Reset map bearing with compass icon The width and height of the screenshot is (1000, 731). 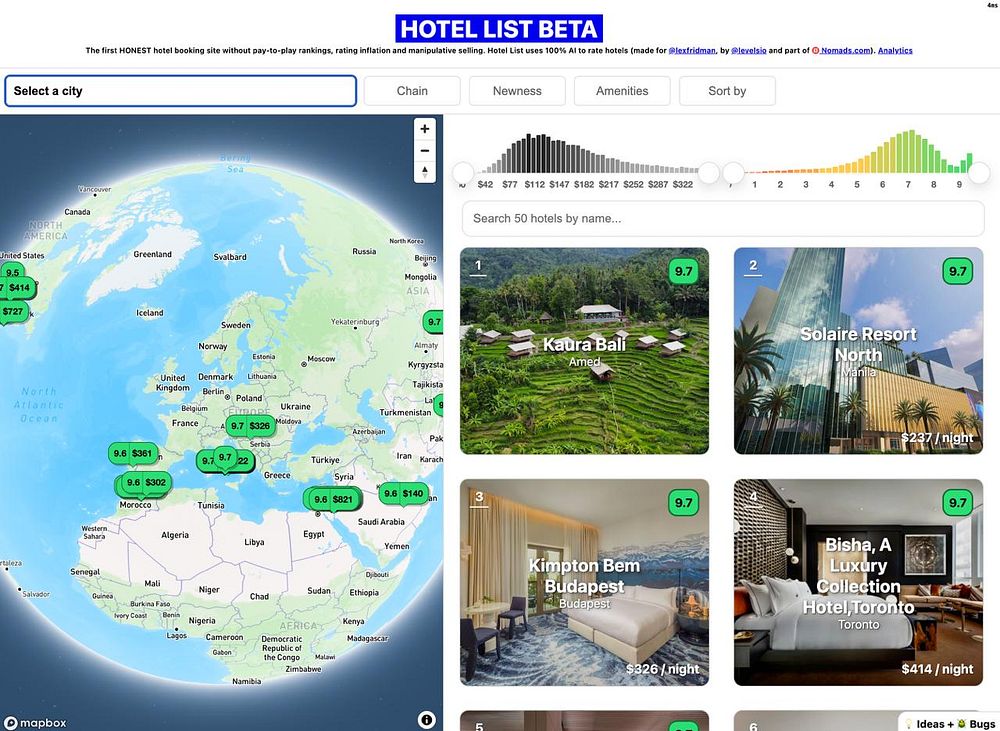(424, 172)
